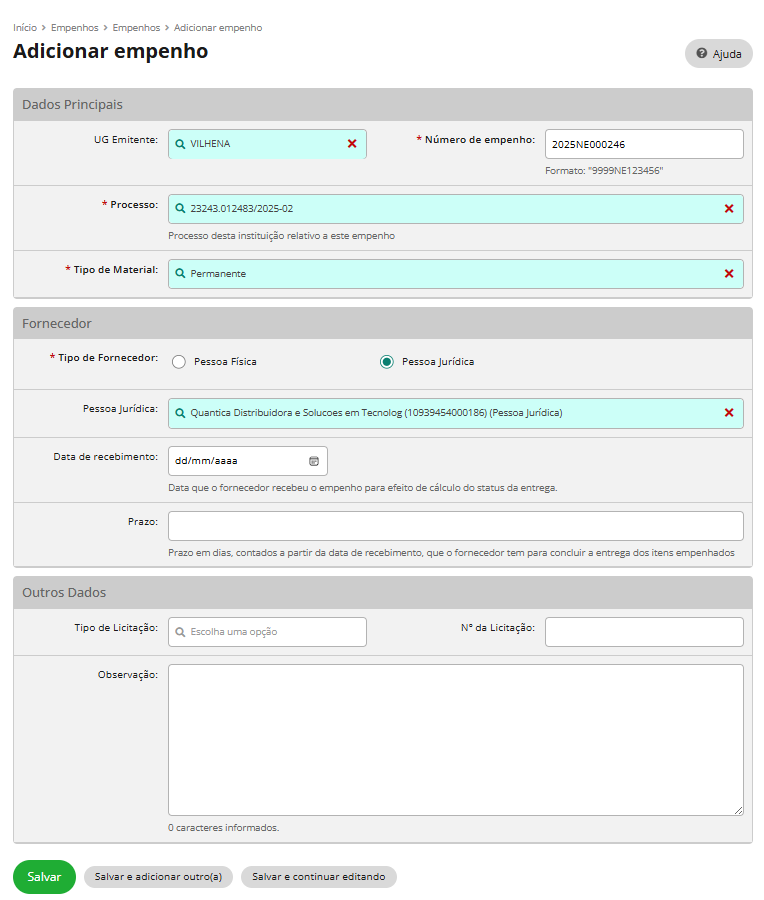Click Salvar e adicionar outro(a)
The width and height of the screenshot is (764, 900).
[x=158, y=877]
